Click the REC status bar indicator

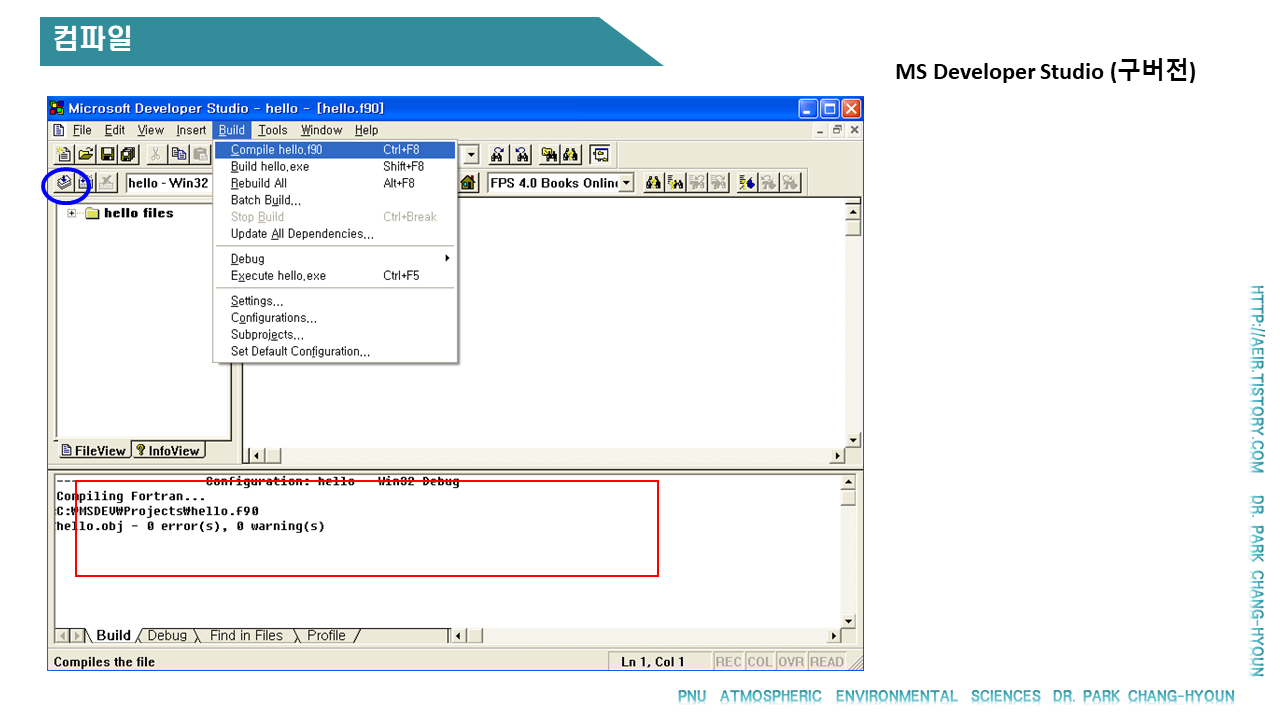coord(729,662)
